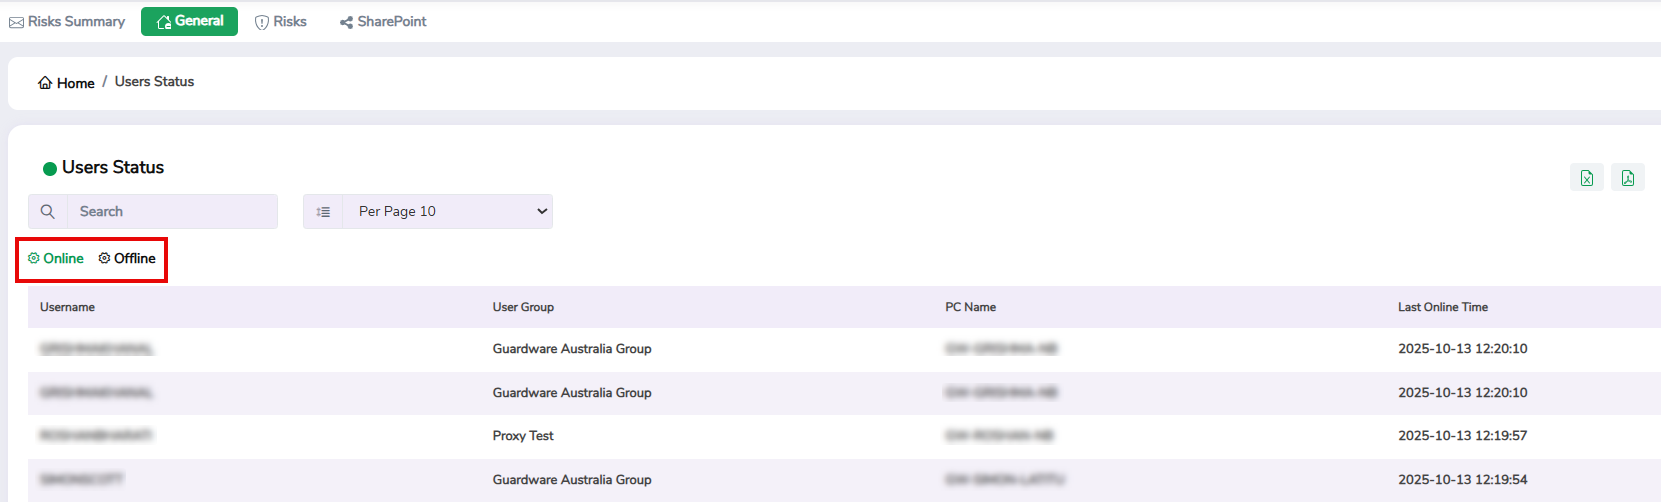Sort by the PC Name column header

tap(970, 307)
